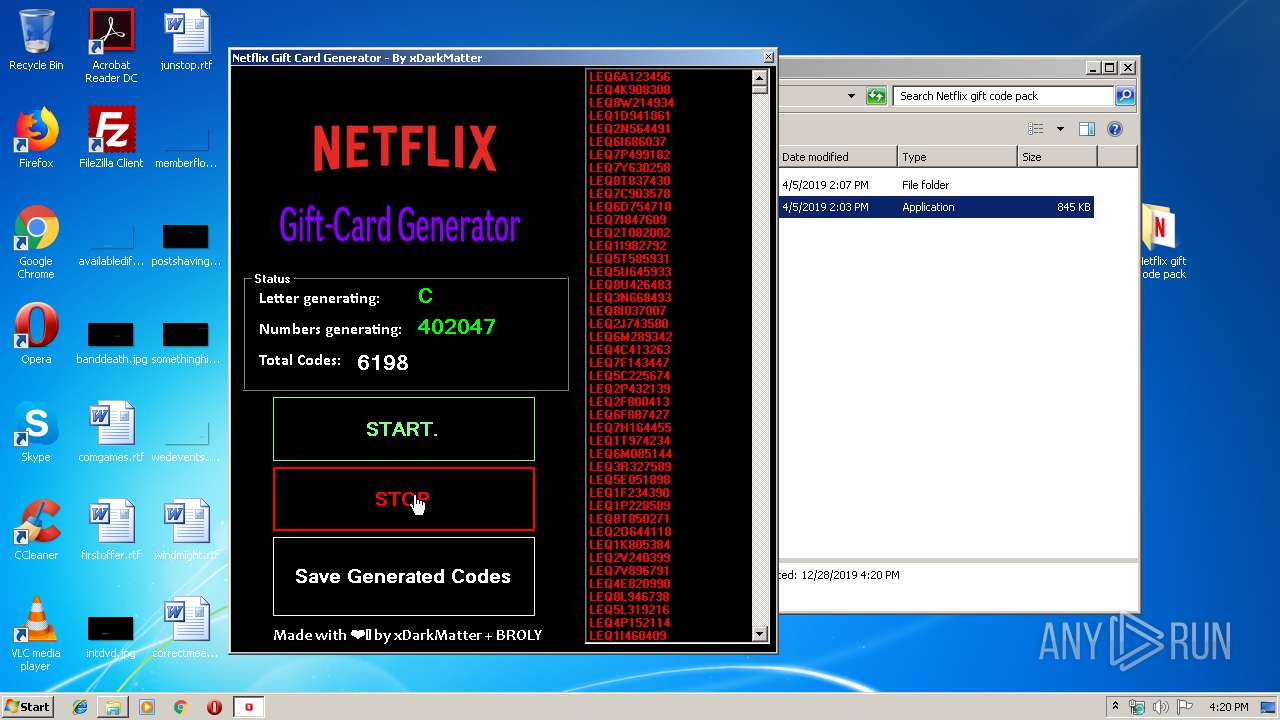
Task: Launch Google Chrome from the desktop
Action: (36, 242)
